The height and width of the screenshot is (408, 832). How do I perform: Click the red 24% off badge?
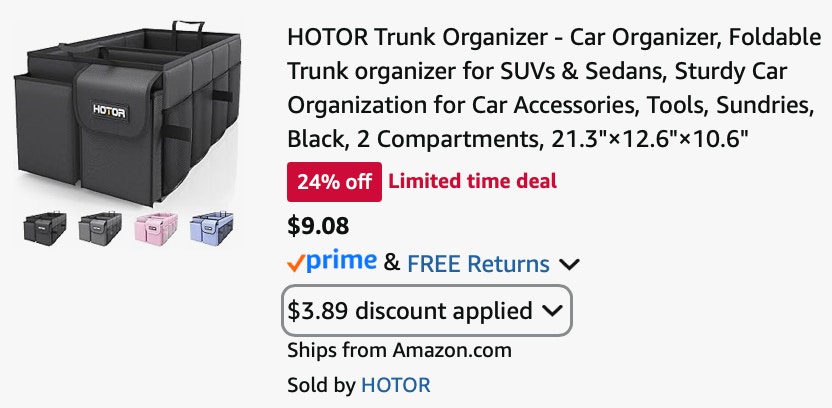point(334,182)
